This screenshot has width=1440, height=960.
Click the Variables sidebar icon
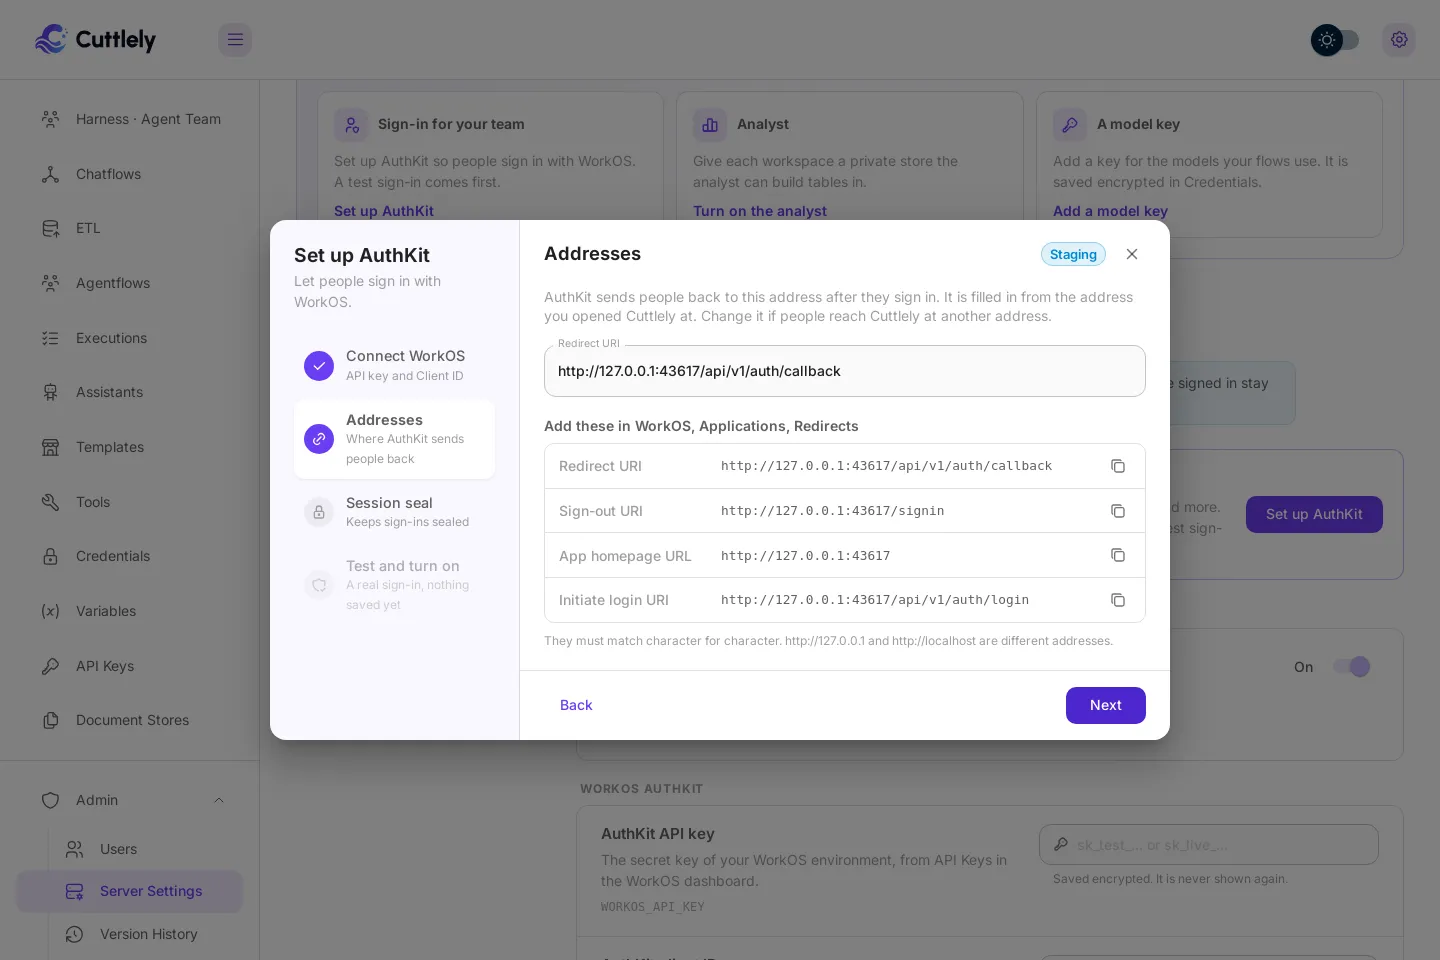coord(50,611)
